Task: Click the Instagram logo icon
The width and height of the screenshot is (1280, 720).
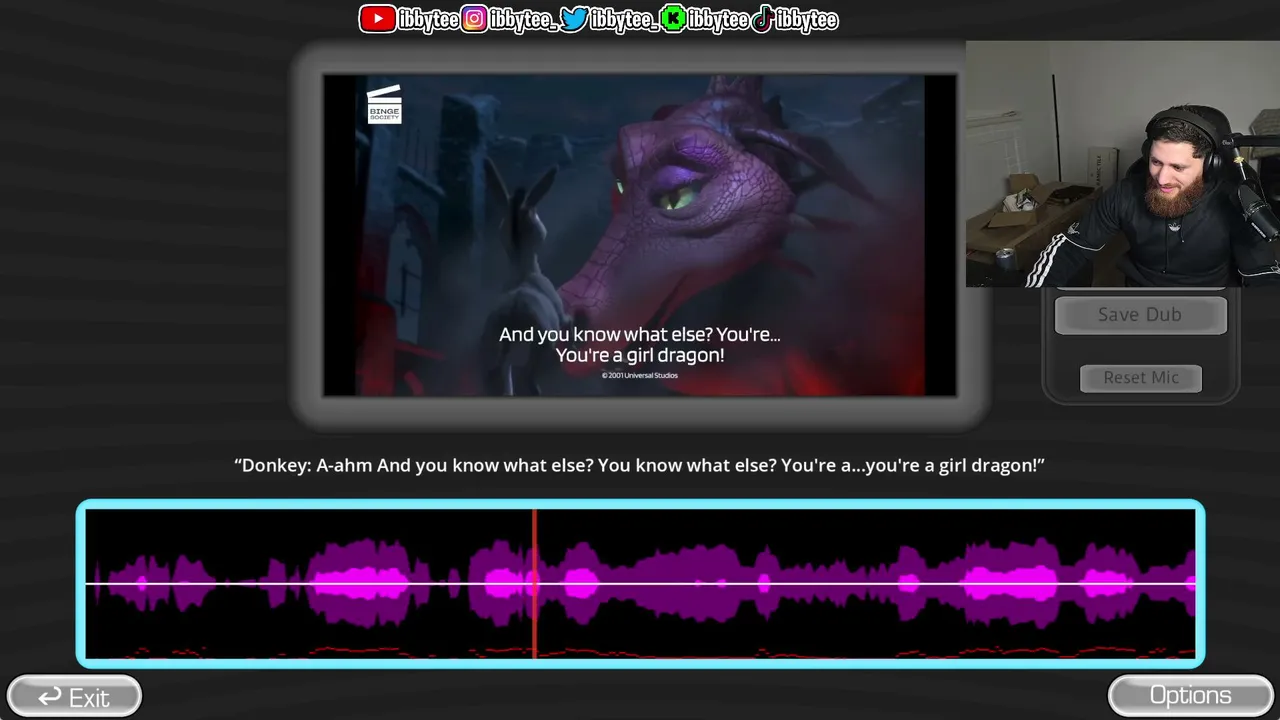Action: 475,19
